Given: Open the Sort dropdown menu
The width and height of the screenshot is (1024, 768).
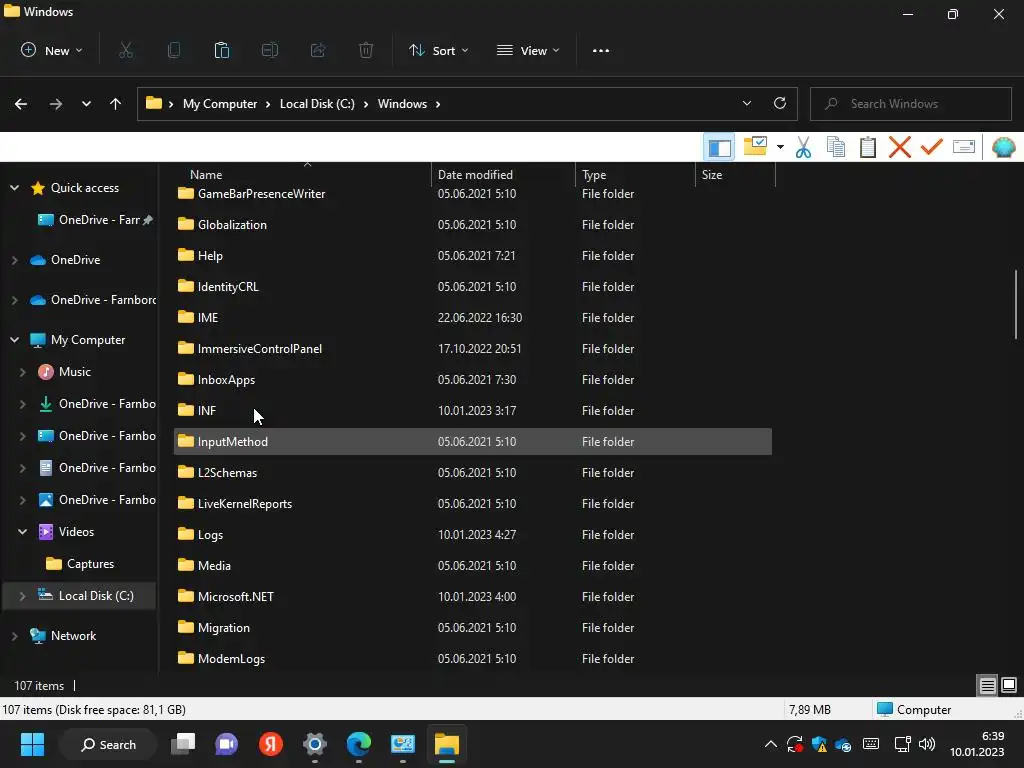Looking at the screenshot, I should pyautogui.click(x=439, y=50).
